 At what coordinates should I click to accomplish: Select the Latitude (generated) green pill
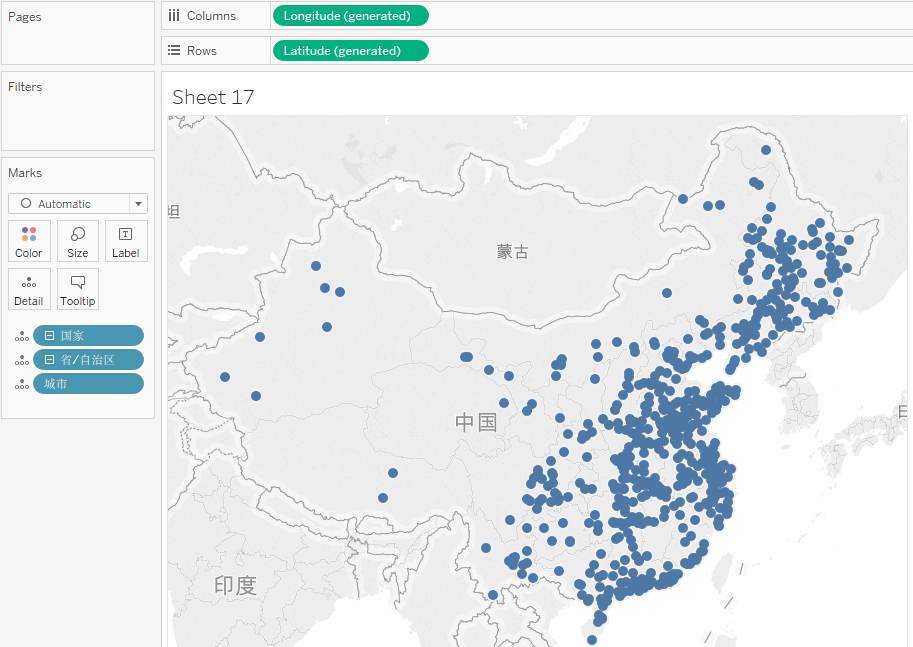(350, 49)
